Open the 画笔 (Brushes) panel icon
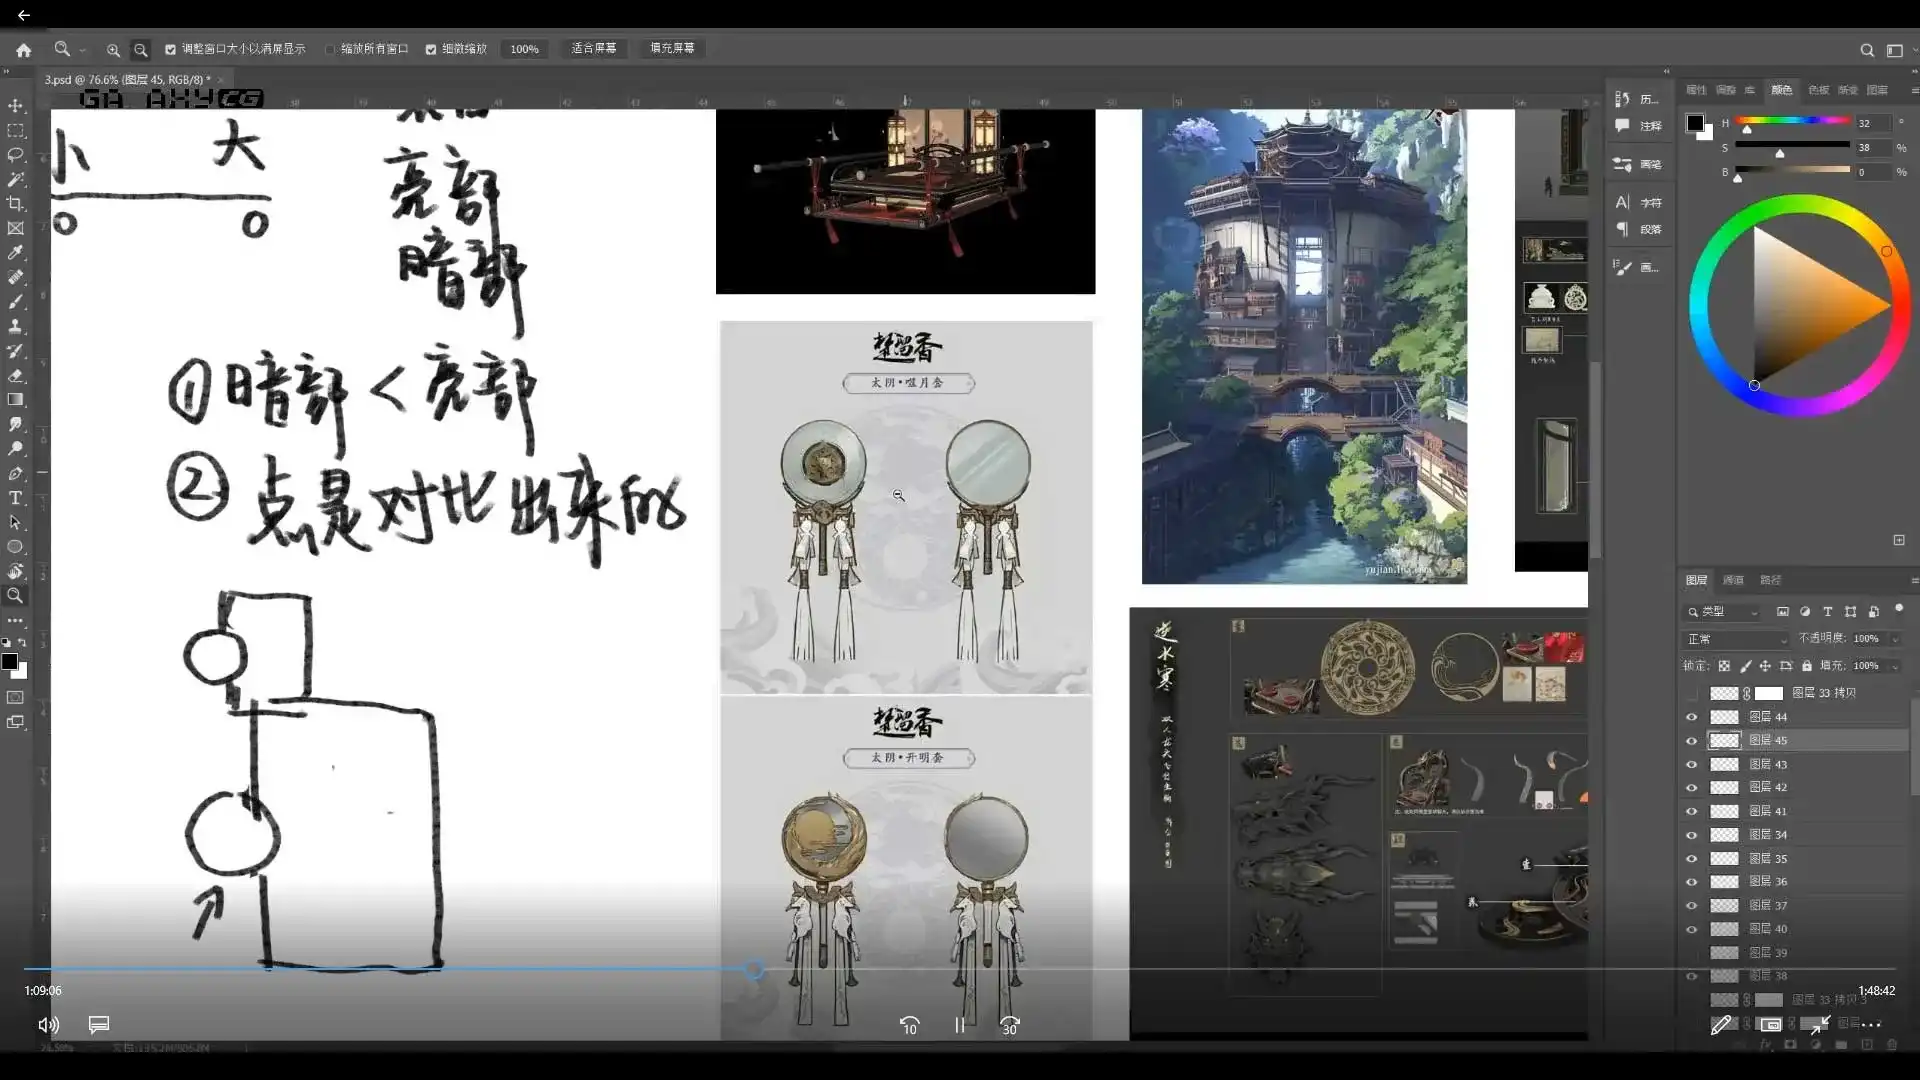1920x1080 pixels. [x=1622, y=165]
